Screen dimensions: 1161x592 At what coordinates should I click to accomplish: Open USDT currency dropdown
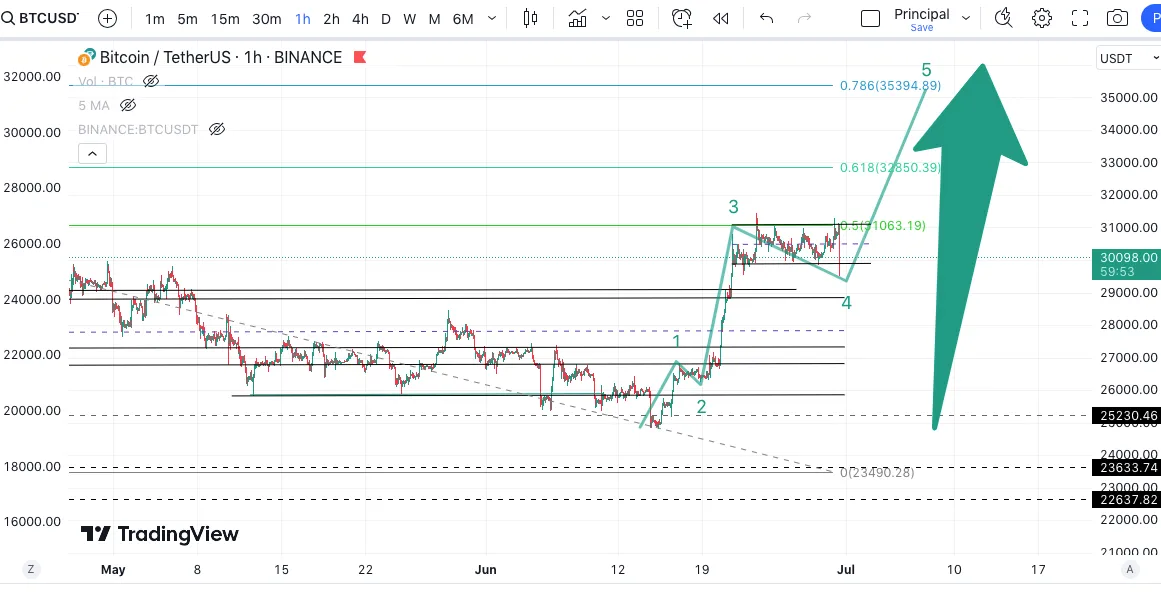pyautogui.click(x=1128, y=58)
